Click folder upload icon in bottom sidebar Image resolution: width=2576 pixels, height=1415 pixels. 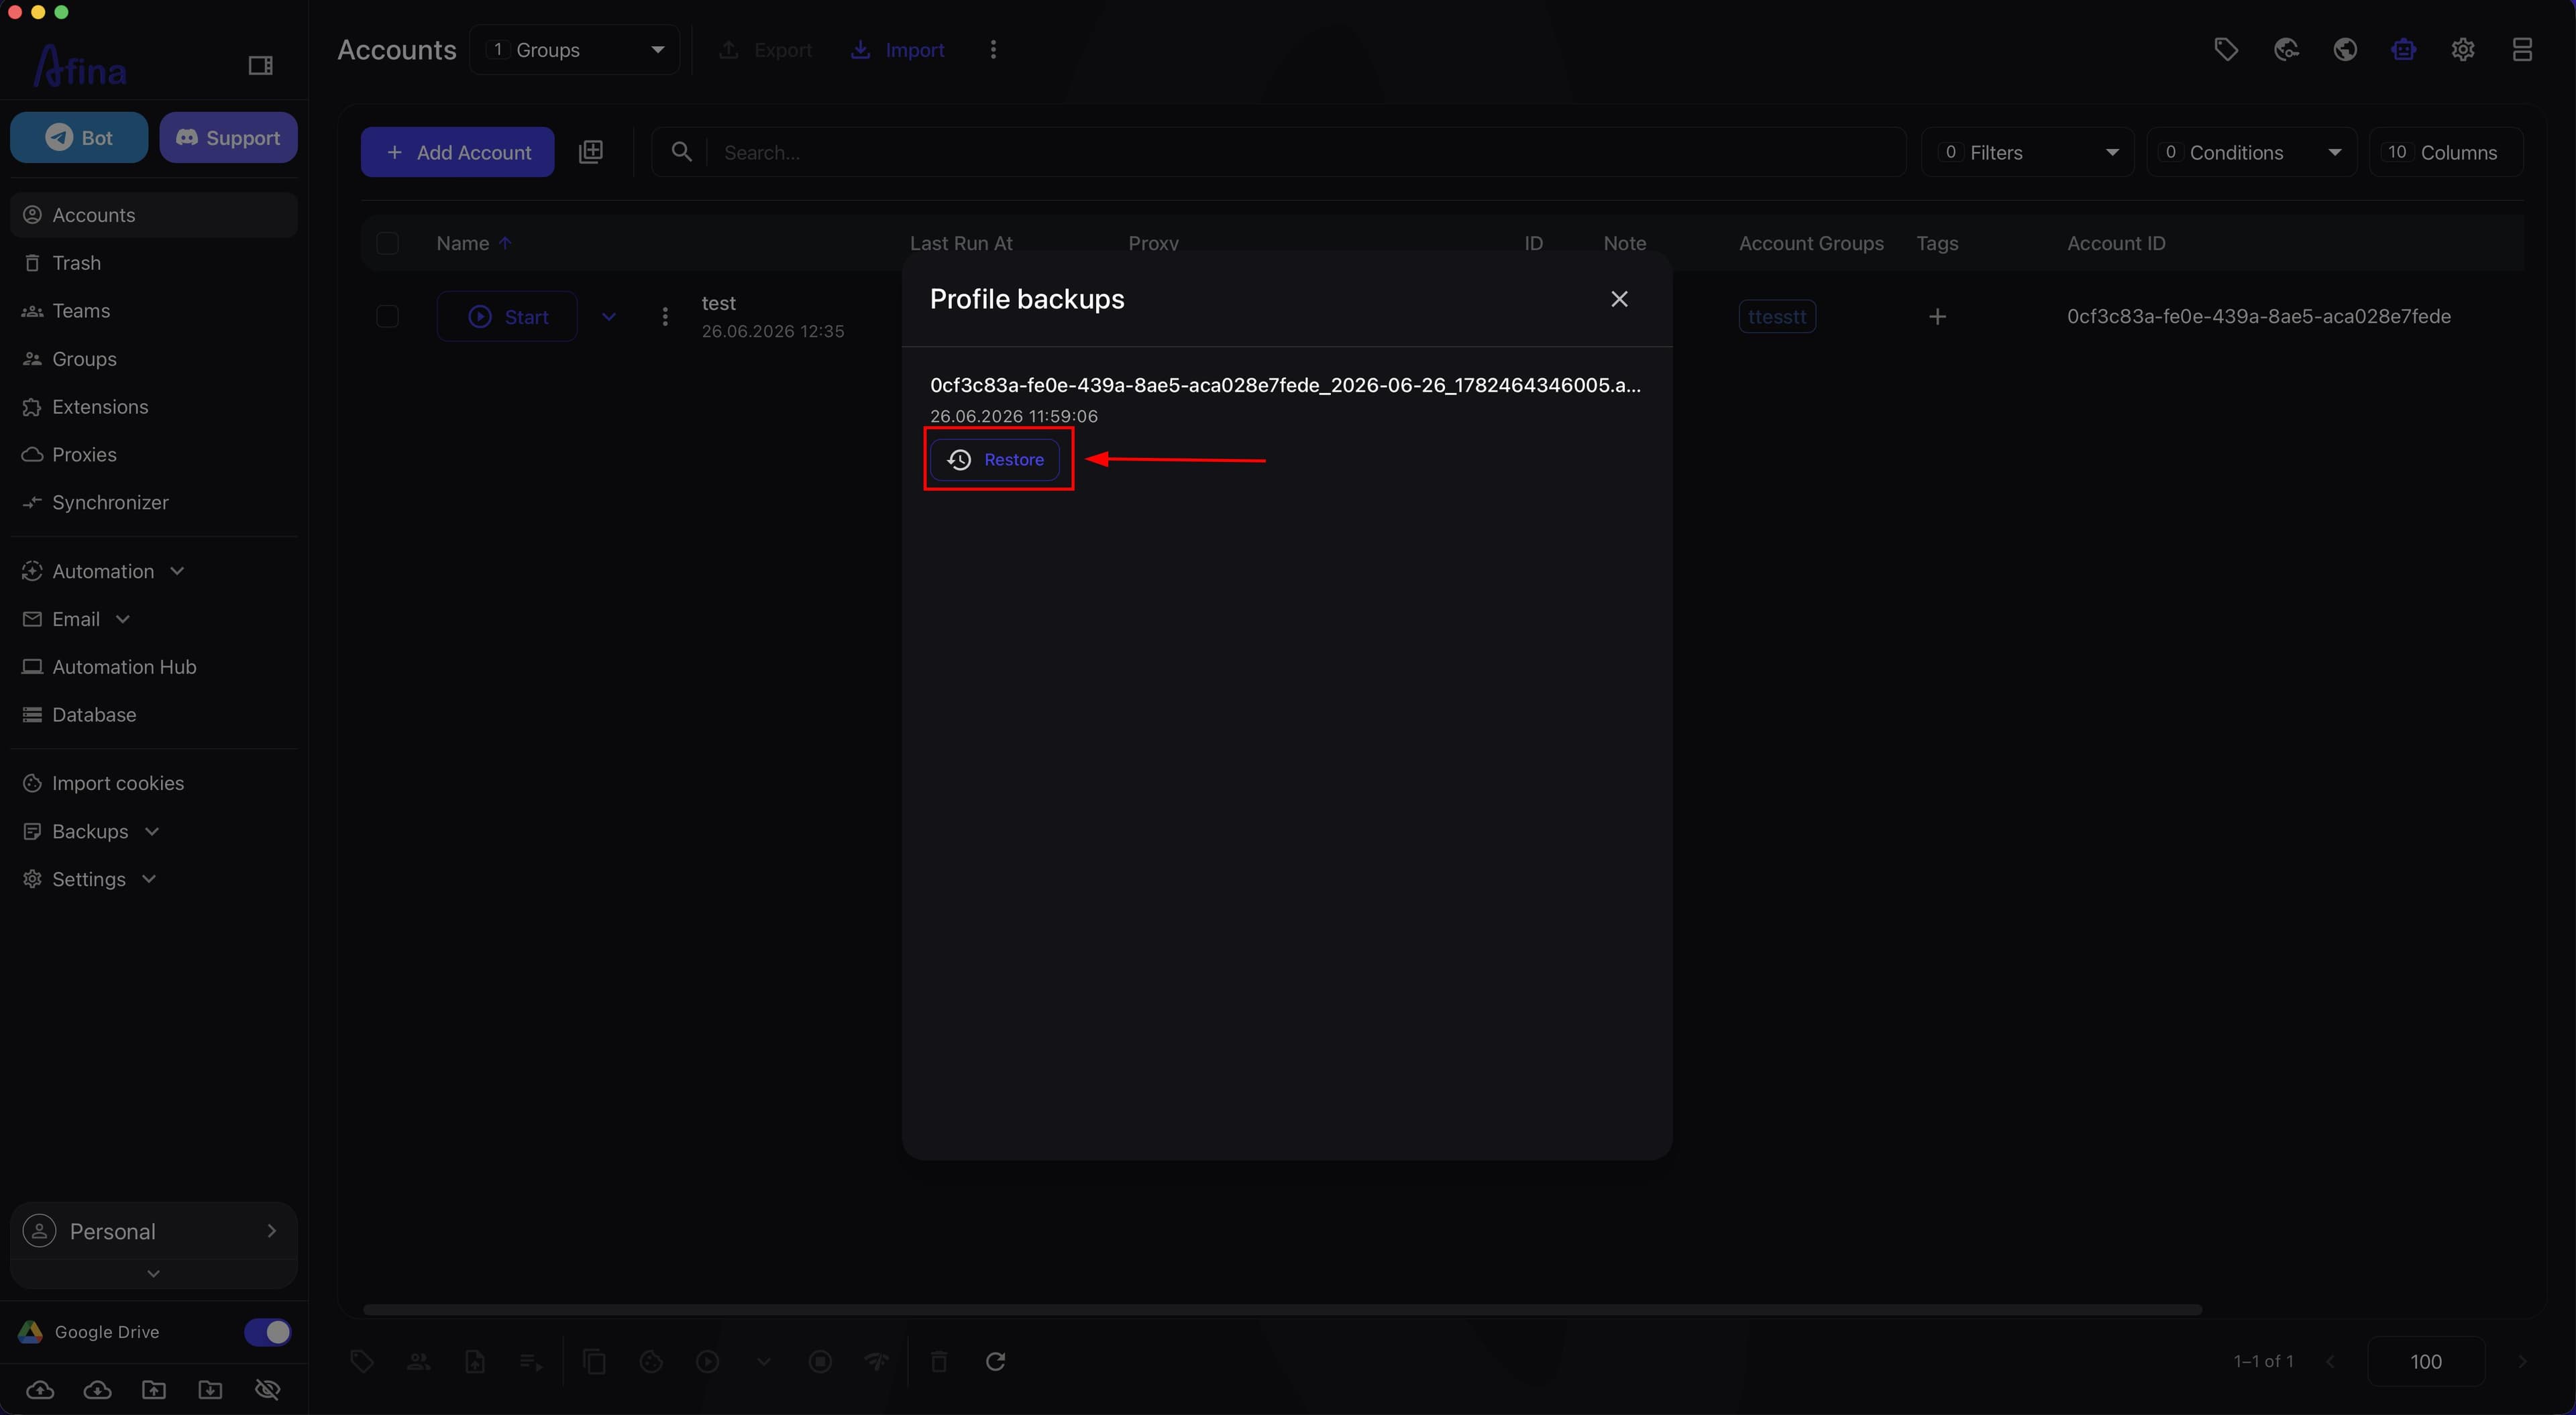click(x=154, y=1390)
